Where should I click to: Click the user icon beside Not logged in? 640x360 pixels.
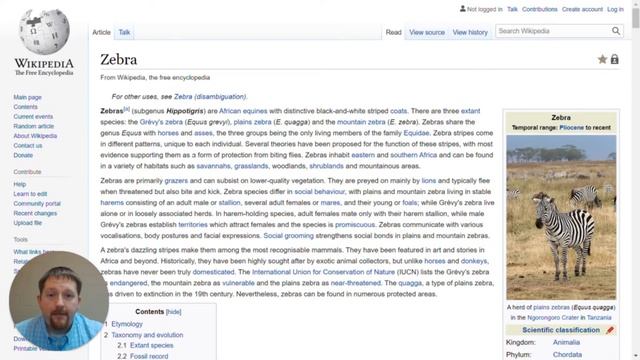[462, 9]
